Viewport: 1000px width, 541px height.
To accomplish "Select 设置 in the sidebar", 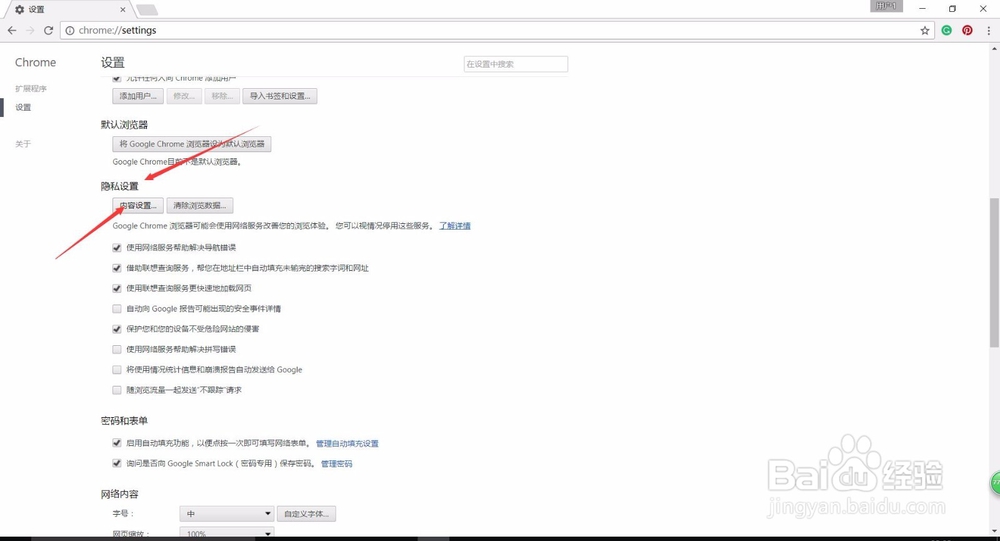I will tap(23, 107).
